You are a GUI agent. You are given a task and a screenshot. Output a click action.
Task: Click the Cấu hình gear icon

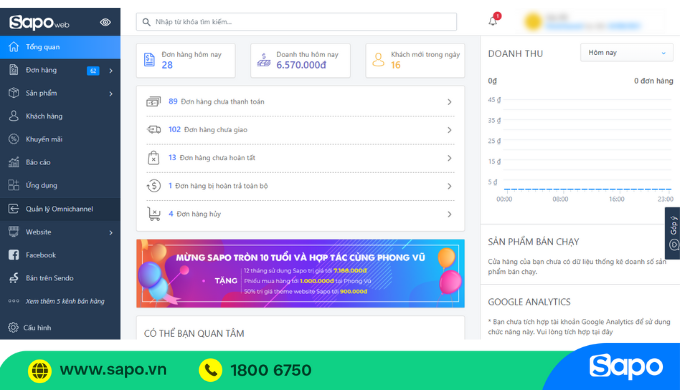[14, 328]
